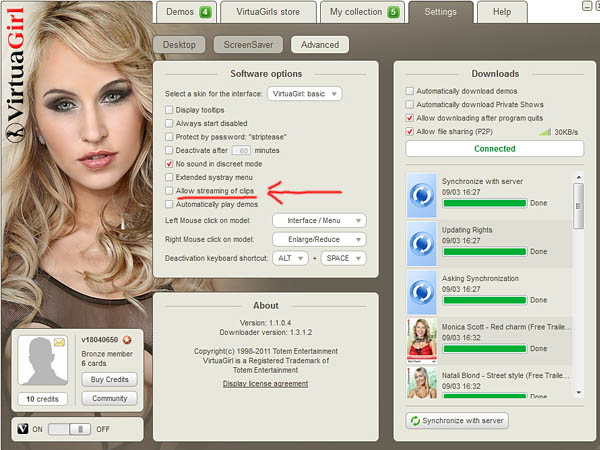This screenshot has height=450, width=600.
Task: Click the Buy Credits button
Action: [110, 380]
